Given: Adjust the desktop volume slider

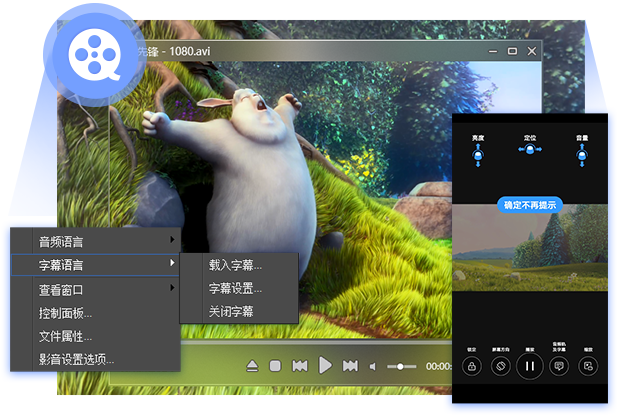Looking at the screenshot, I should point(401,367).
